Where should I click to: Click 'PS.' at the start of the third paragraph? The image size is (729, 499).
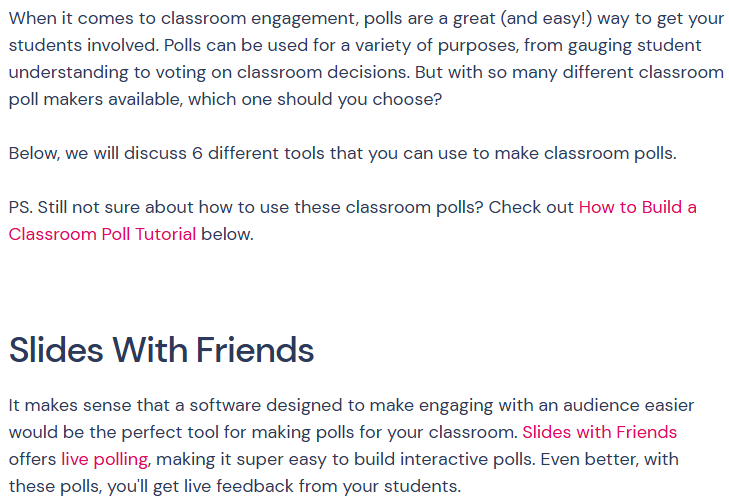pyautogui.click(x=20, y=207)
